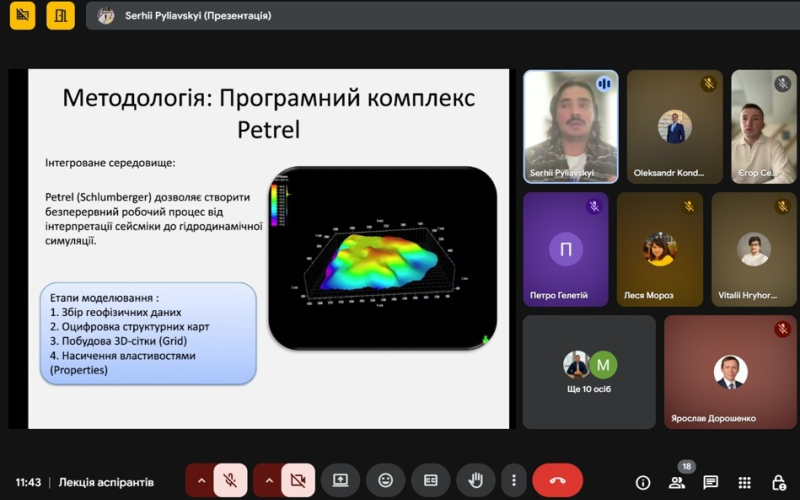The height and width of the screenshot is (500, 800).
Task: Click the speaking indicator on Serhii's tile
Action: click(x=604, y=83)
